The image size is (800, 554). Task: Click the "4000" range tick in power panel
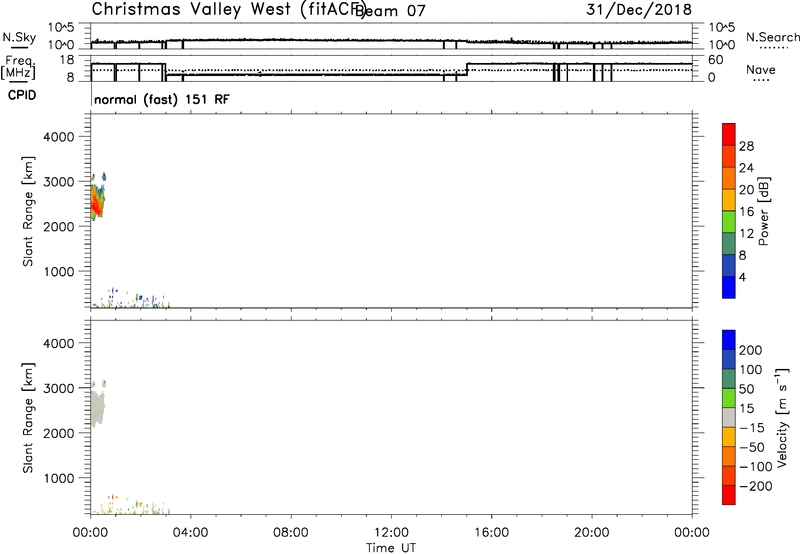pos(58,137)
